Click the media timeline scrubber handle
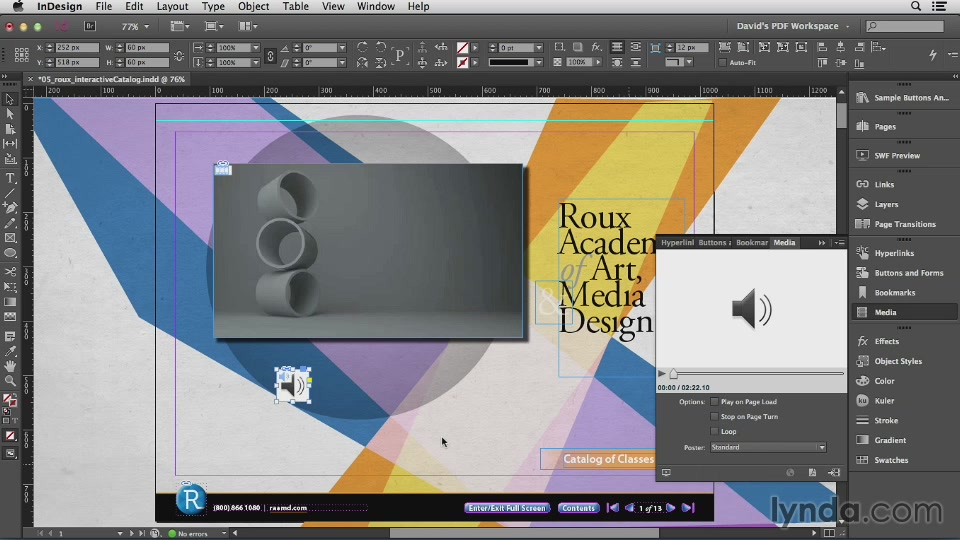960x540 pixels. [x=673, y=373]
